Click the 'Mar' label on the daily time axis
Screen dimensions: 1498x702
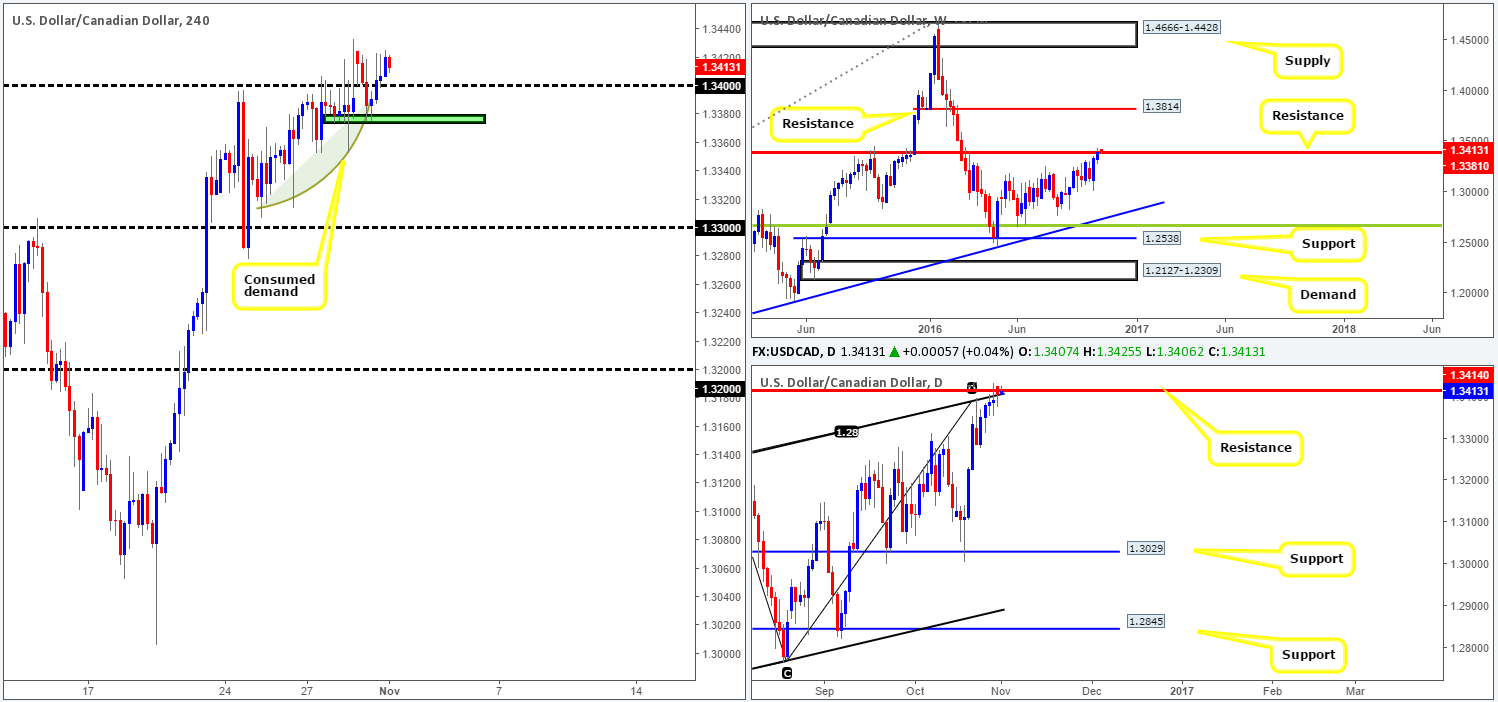pos(1354,691)
